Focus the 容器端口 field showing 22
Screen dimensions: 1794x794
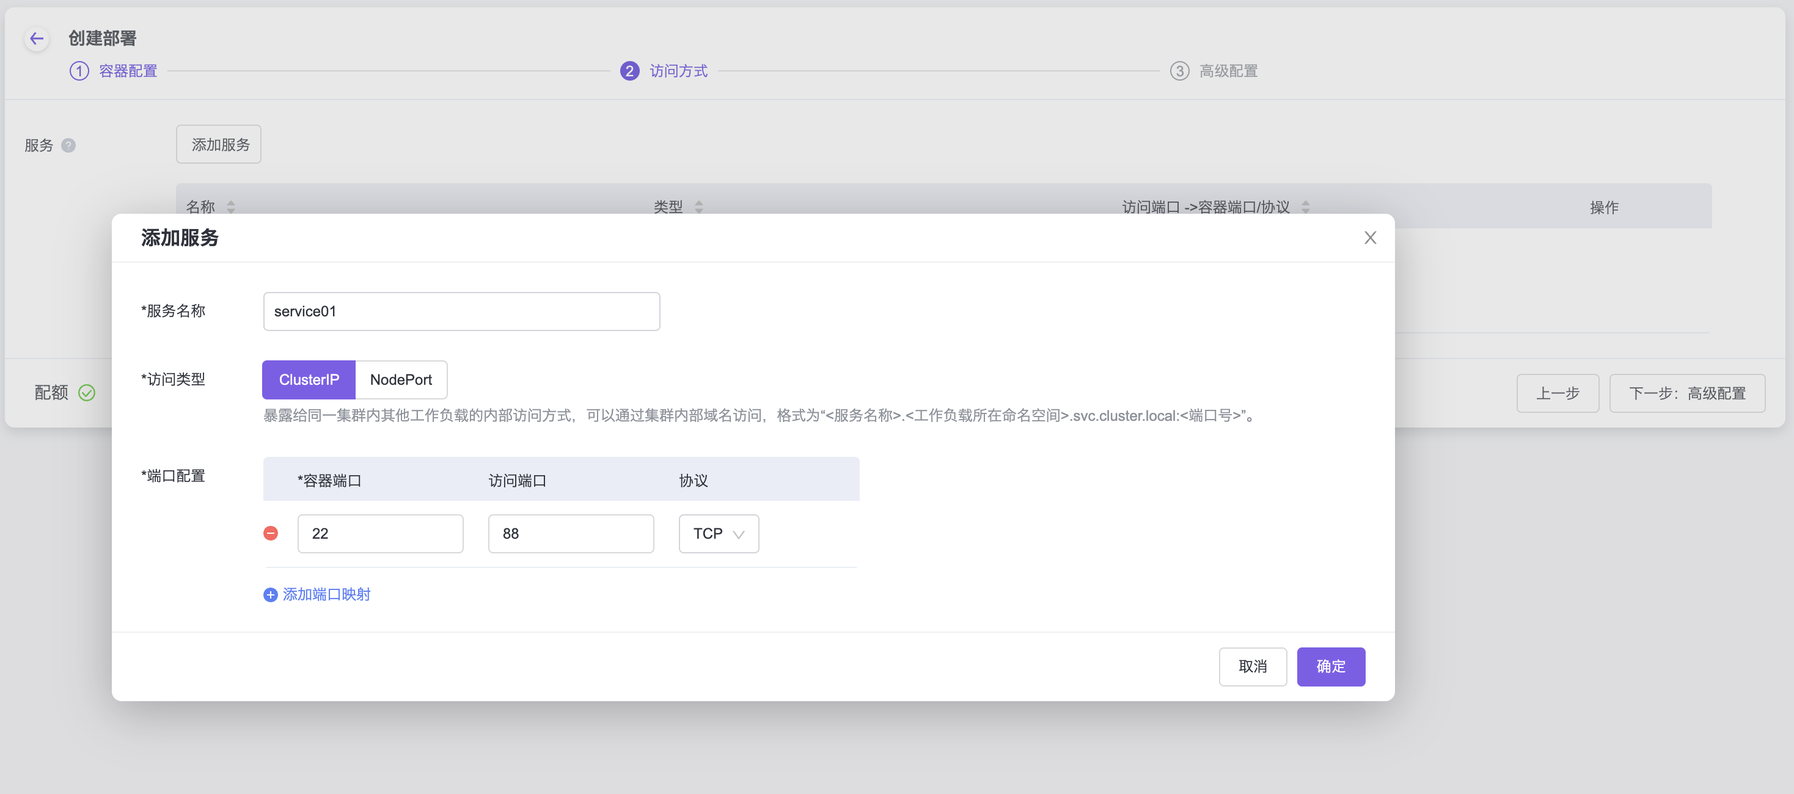(380, 534)
